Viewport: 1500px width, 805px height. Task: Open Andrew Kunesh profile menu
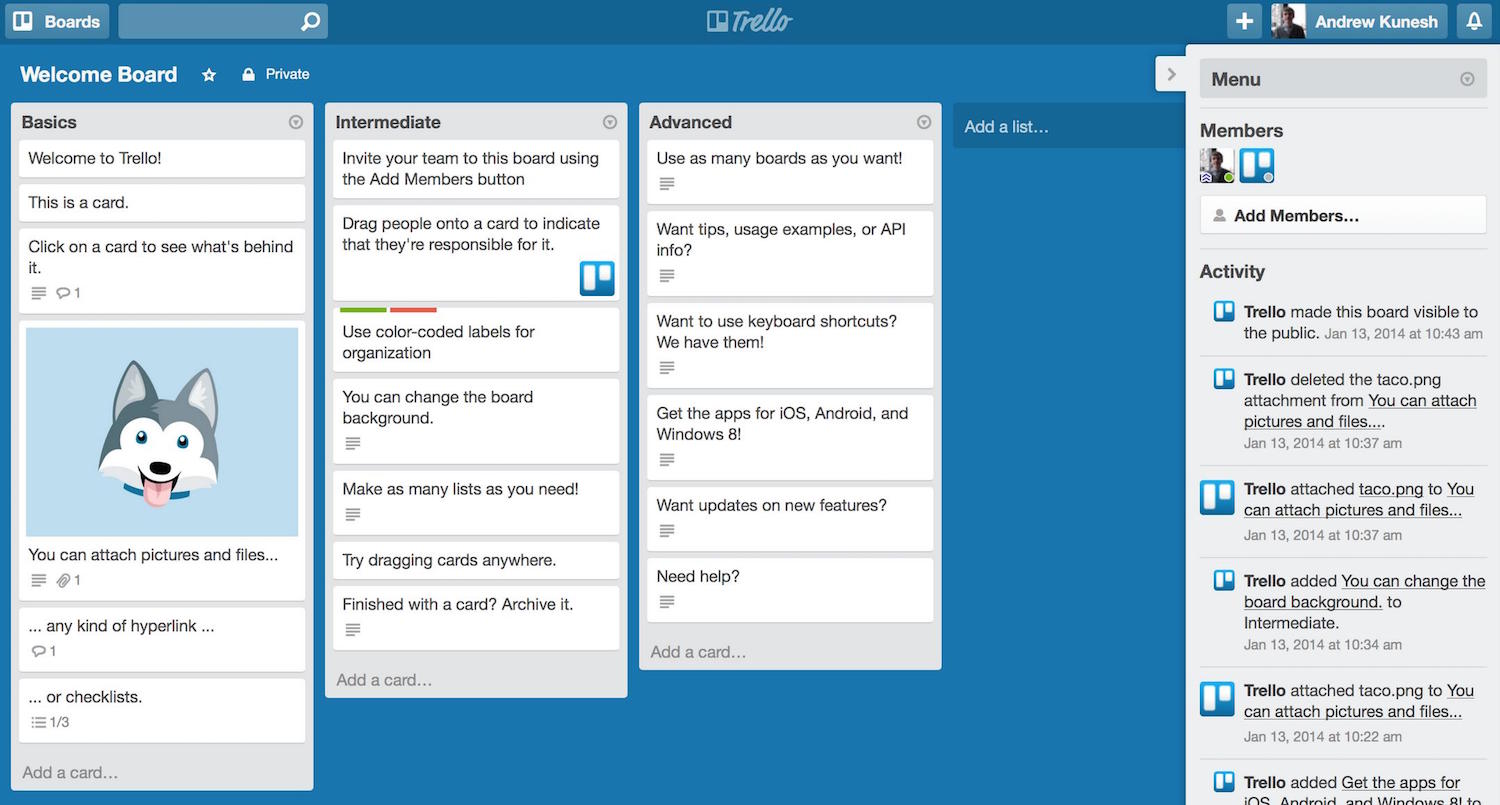[x=1358, y=21]
